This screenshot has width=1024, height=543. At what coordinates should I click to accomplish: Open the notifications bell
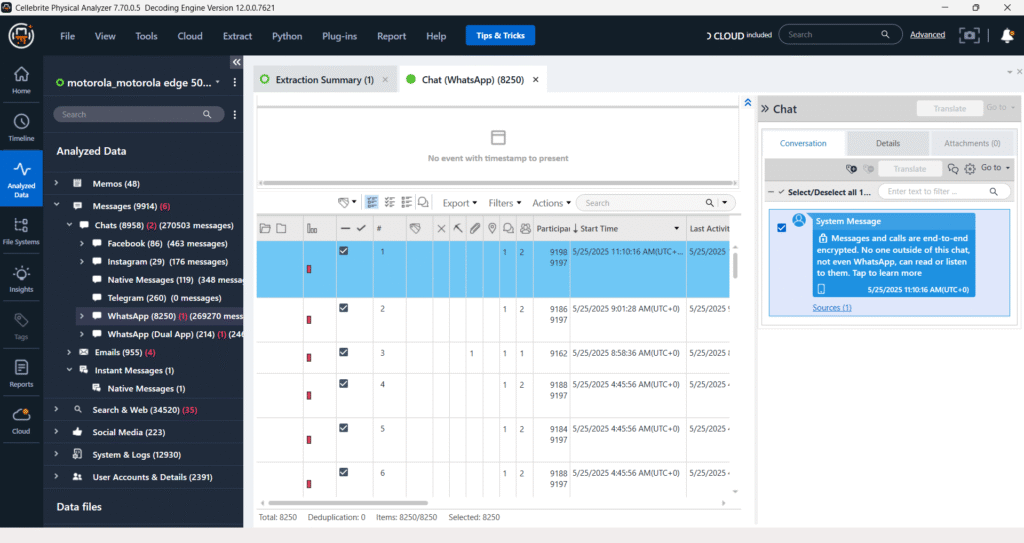pyautogui.click(x=1007, y=36)
